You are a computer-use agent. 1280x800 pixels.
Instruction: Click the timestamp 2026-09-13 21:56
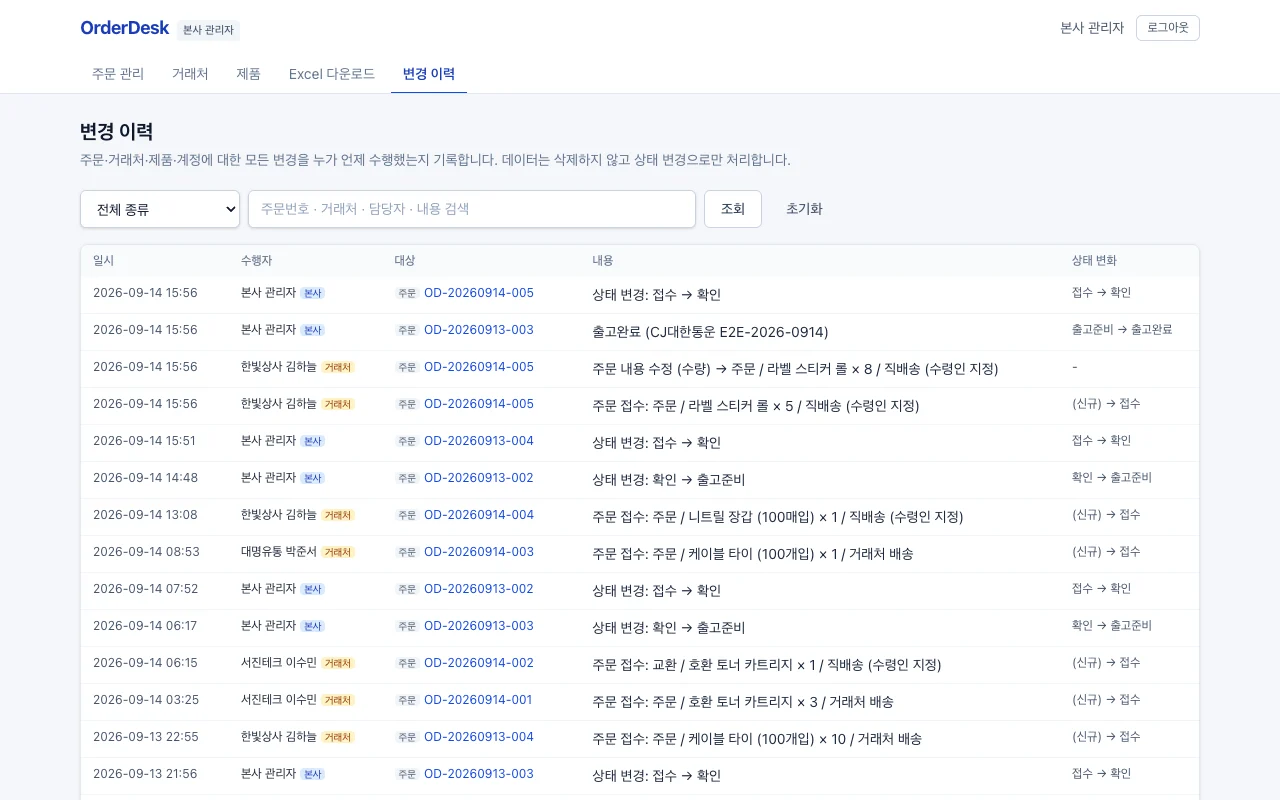click(145, 774)
